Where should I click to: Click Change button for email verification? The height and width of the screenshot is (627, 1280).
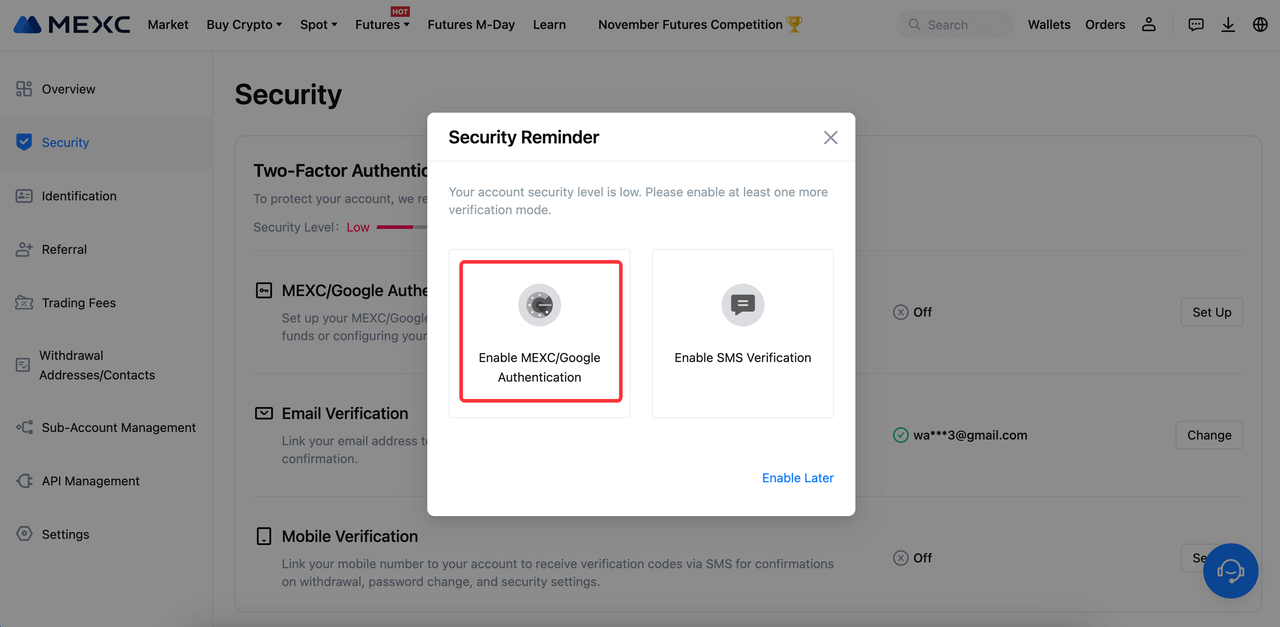pyautogui.click(x=1209, y=435)
